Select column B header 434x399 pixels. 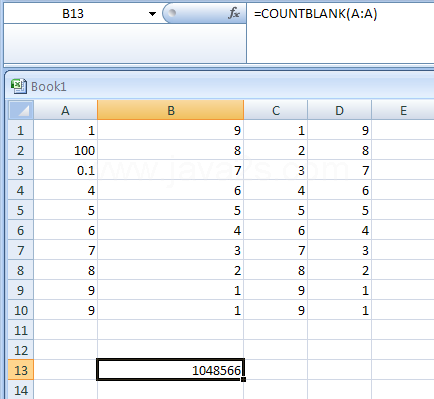pos(171,110)
